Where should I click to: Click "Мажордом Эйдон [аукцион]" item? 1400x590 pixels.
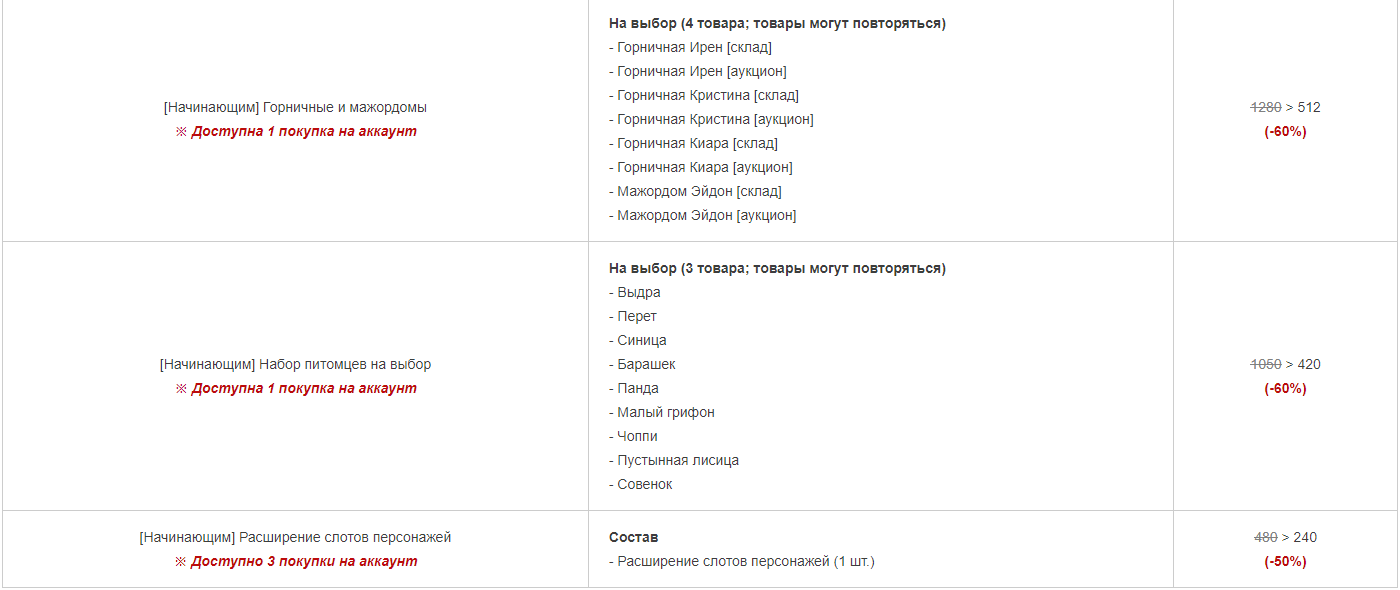[706, 215]
